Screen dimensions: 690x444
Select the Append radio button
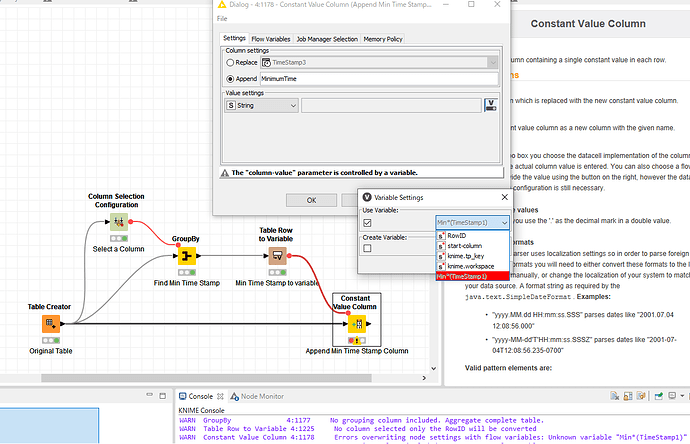click(230, 79)
